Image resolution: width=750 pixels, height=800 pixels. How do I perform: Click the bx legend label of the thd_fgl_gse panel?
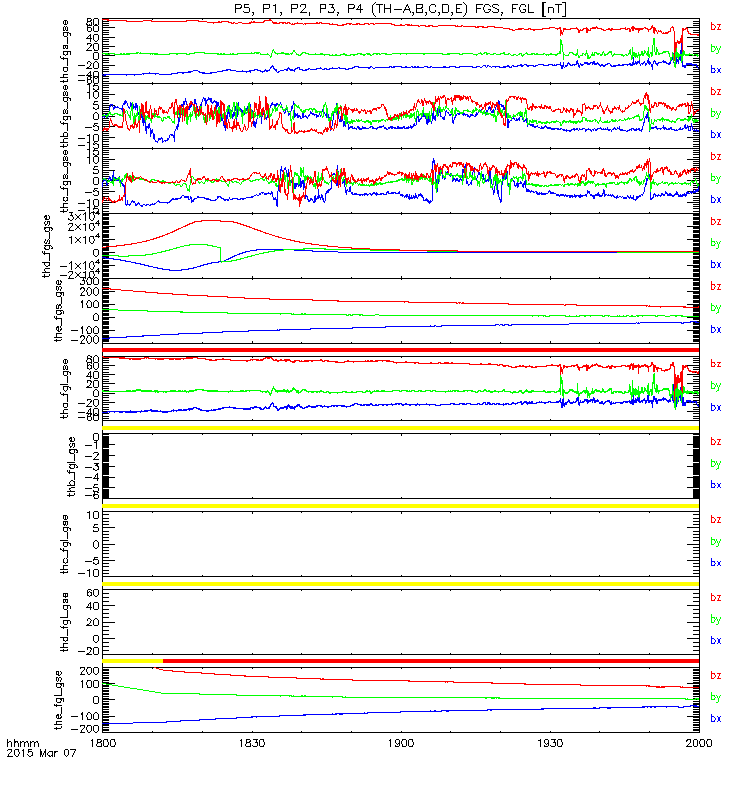[716, 640]
